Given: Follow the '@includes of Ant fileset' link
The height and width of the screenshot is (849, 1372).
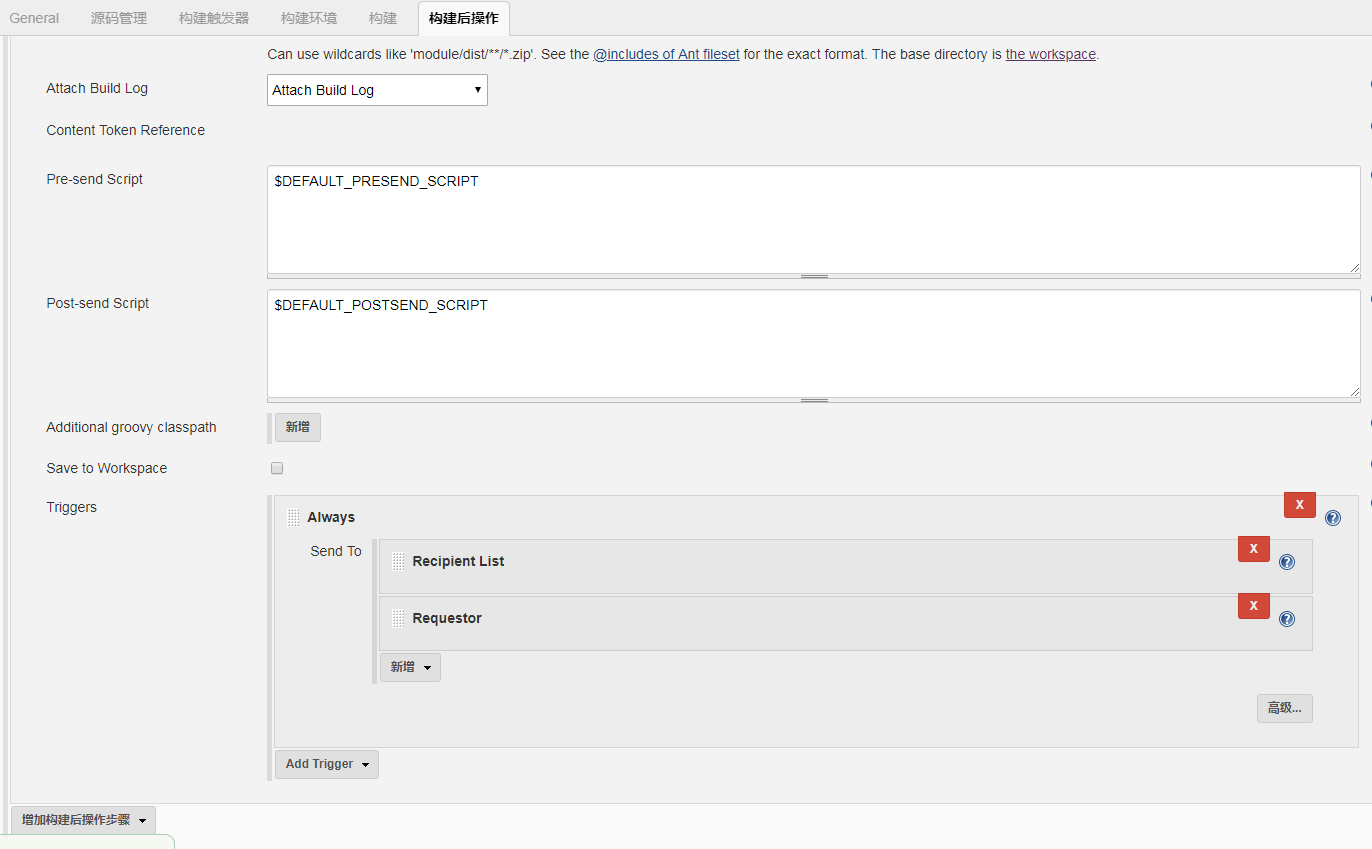Looking at the screenshot, I should [x=666, y=54].
